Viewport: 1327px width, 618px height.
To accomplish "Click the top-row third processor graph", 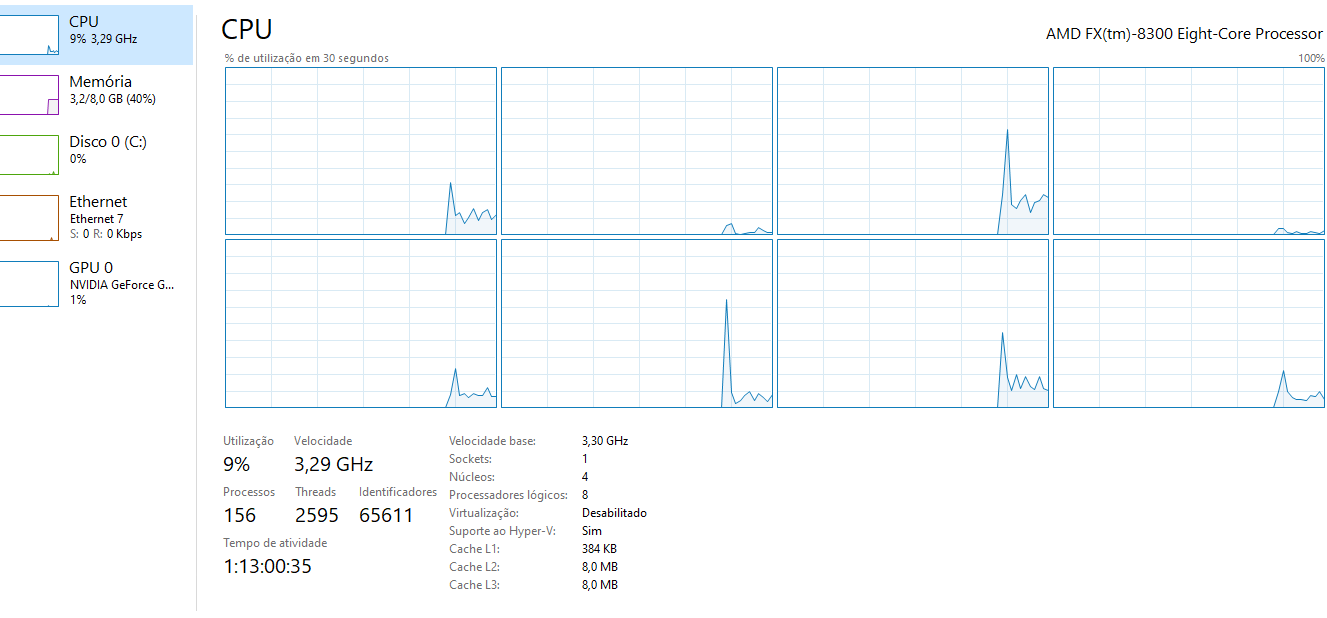I will (913, 151).
